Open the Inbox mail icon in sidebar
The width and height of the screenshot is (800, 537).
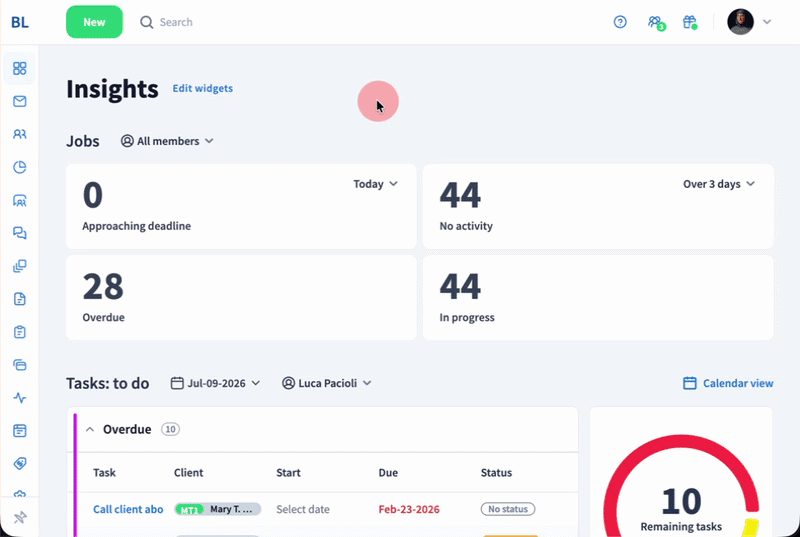tap(19, 101)
